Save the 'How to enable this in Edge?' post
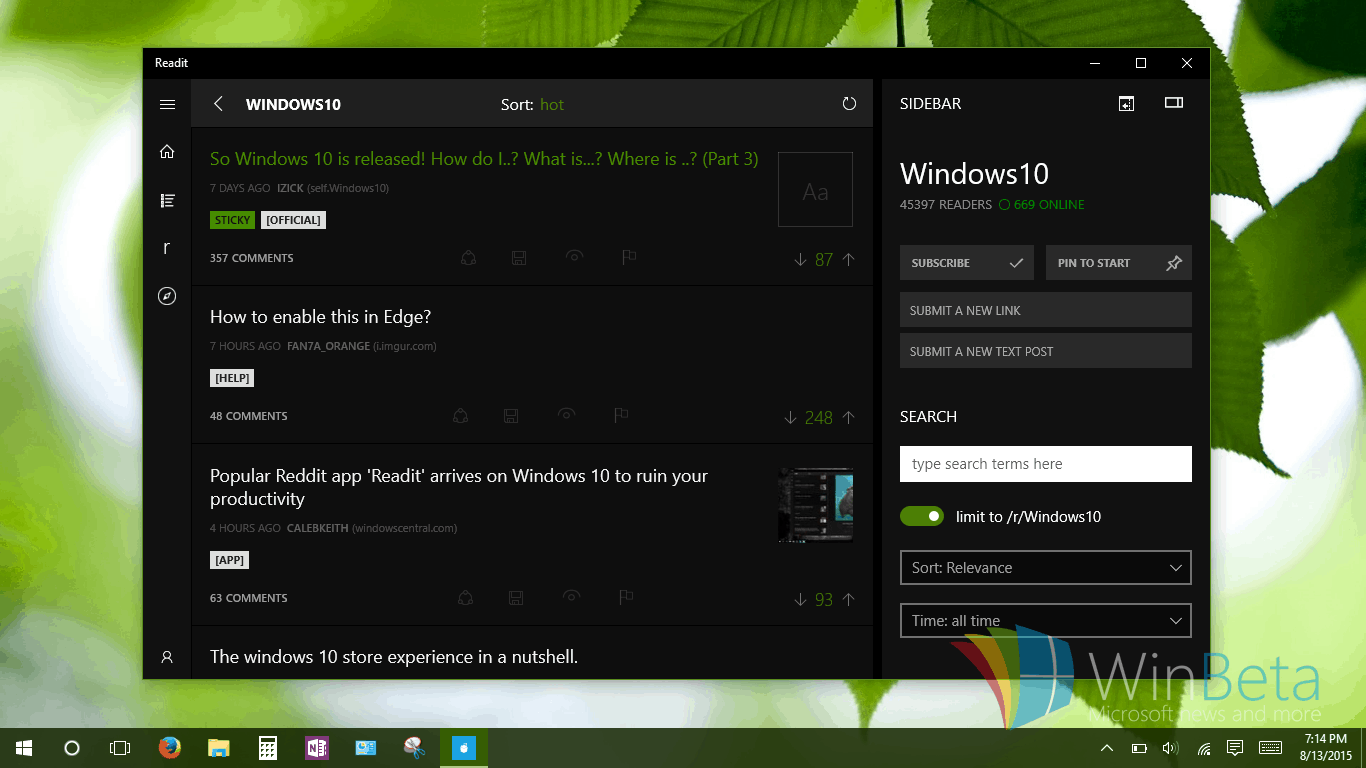 (x=511, y=416)
